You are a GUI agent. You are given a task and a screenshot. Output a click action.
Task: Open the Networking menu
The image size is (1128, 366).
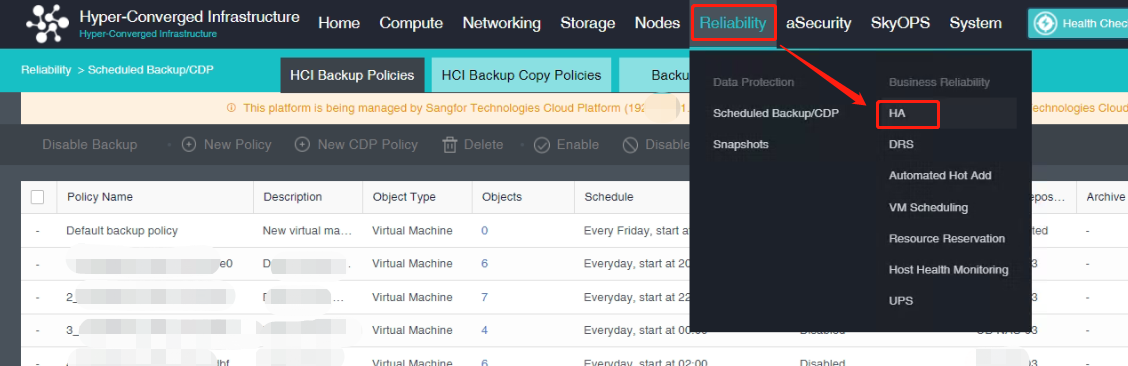(x=501, y=23)
